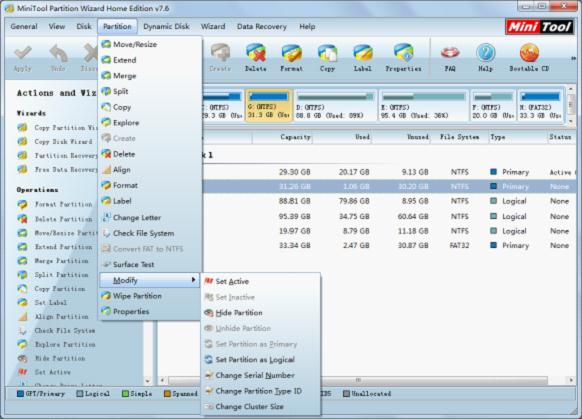Open the Properties toolbar icon
582x419 pixels.
click(403, 58)
